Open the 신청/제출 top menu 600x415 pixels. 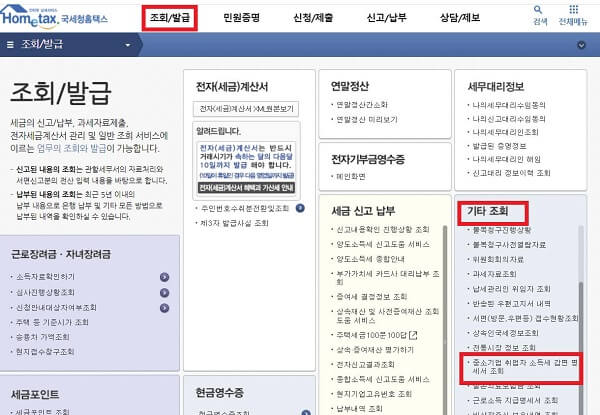[x=313, y=18]
